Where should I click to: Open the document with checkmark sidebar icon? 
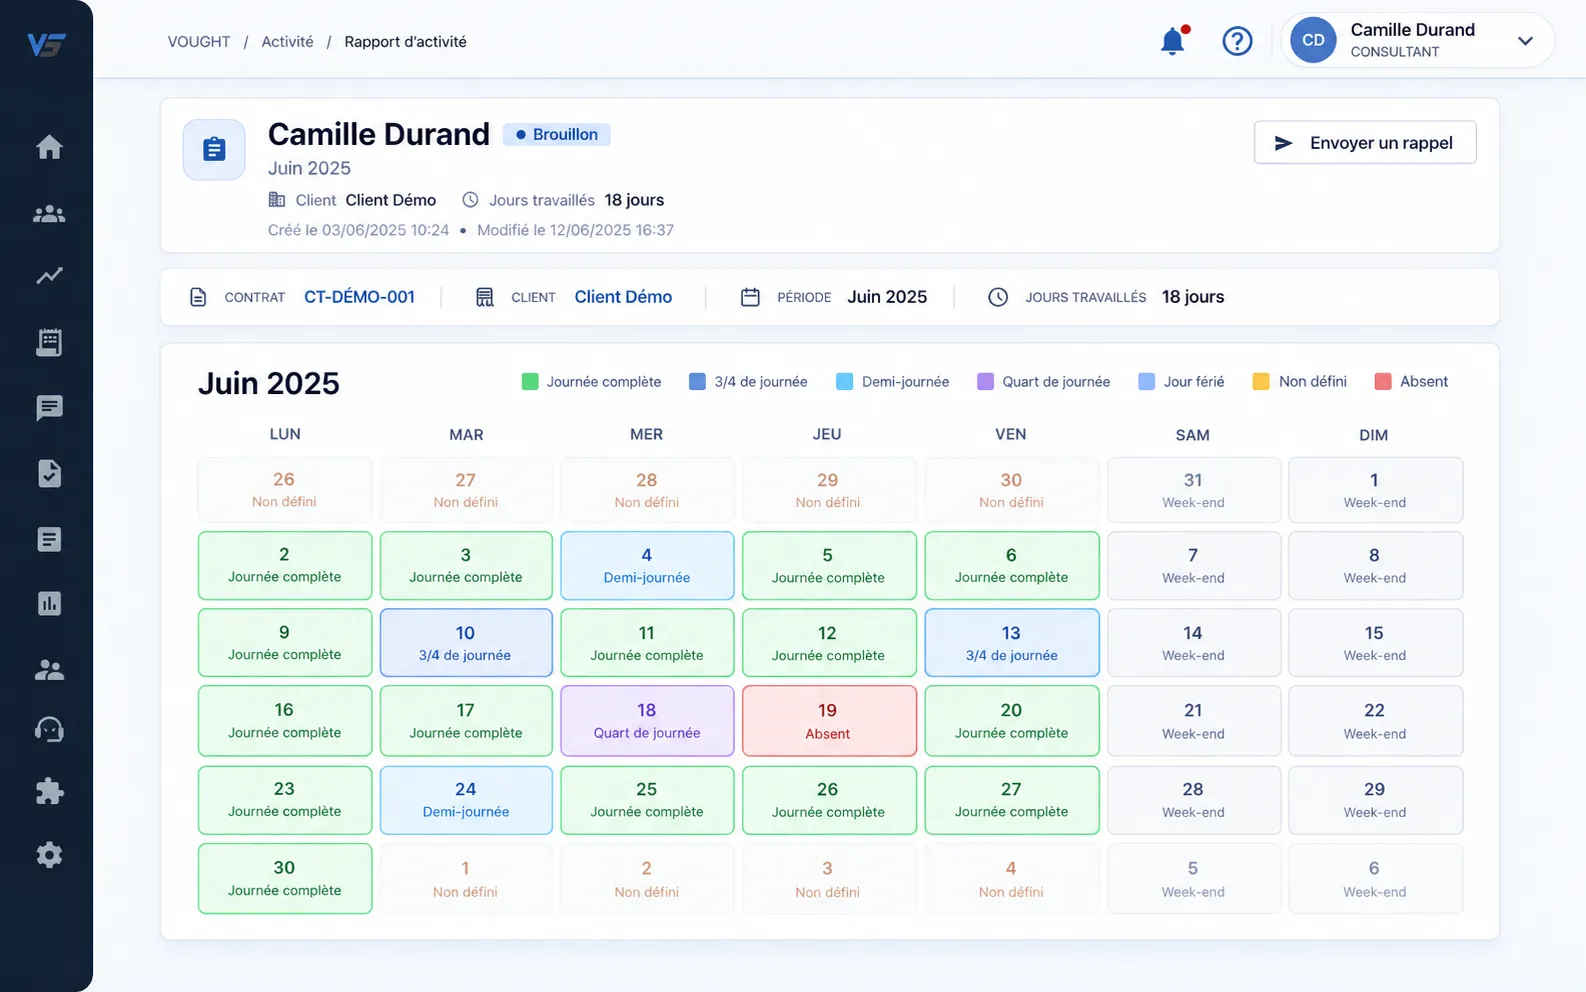(x=49, y=473)
